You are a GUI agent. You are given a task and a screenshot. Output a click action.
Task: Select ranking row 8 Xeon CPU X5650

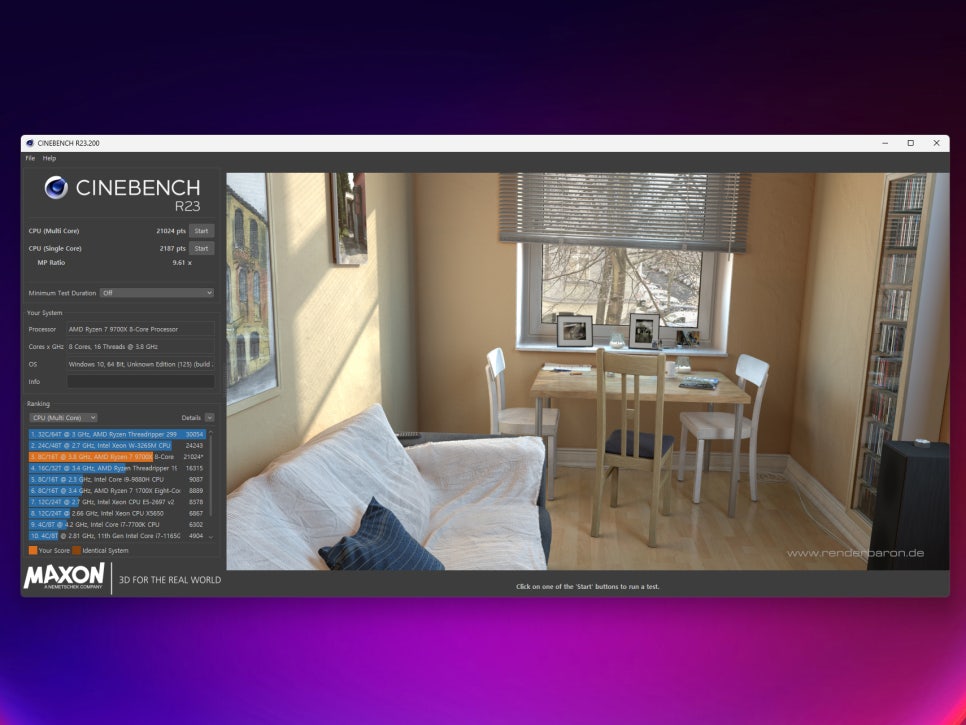116,513
